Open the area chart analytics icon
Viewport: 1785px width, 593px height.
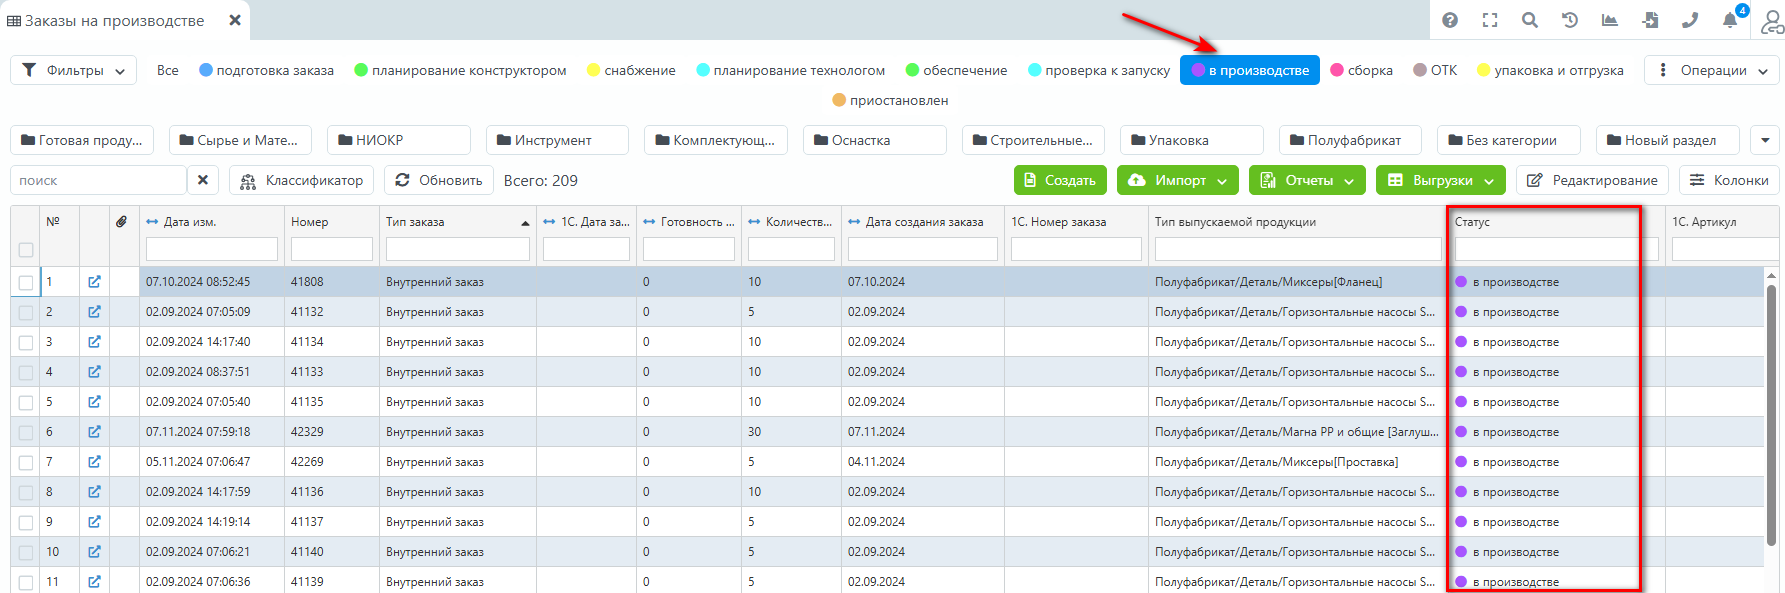tap(1610, 20)
